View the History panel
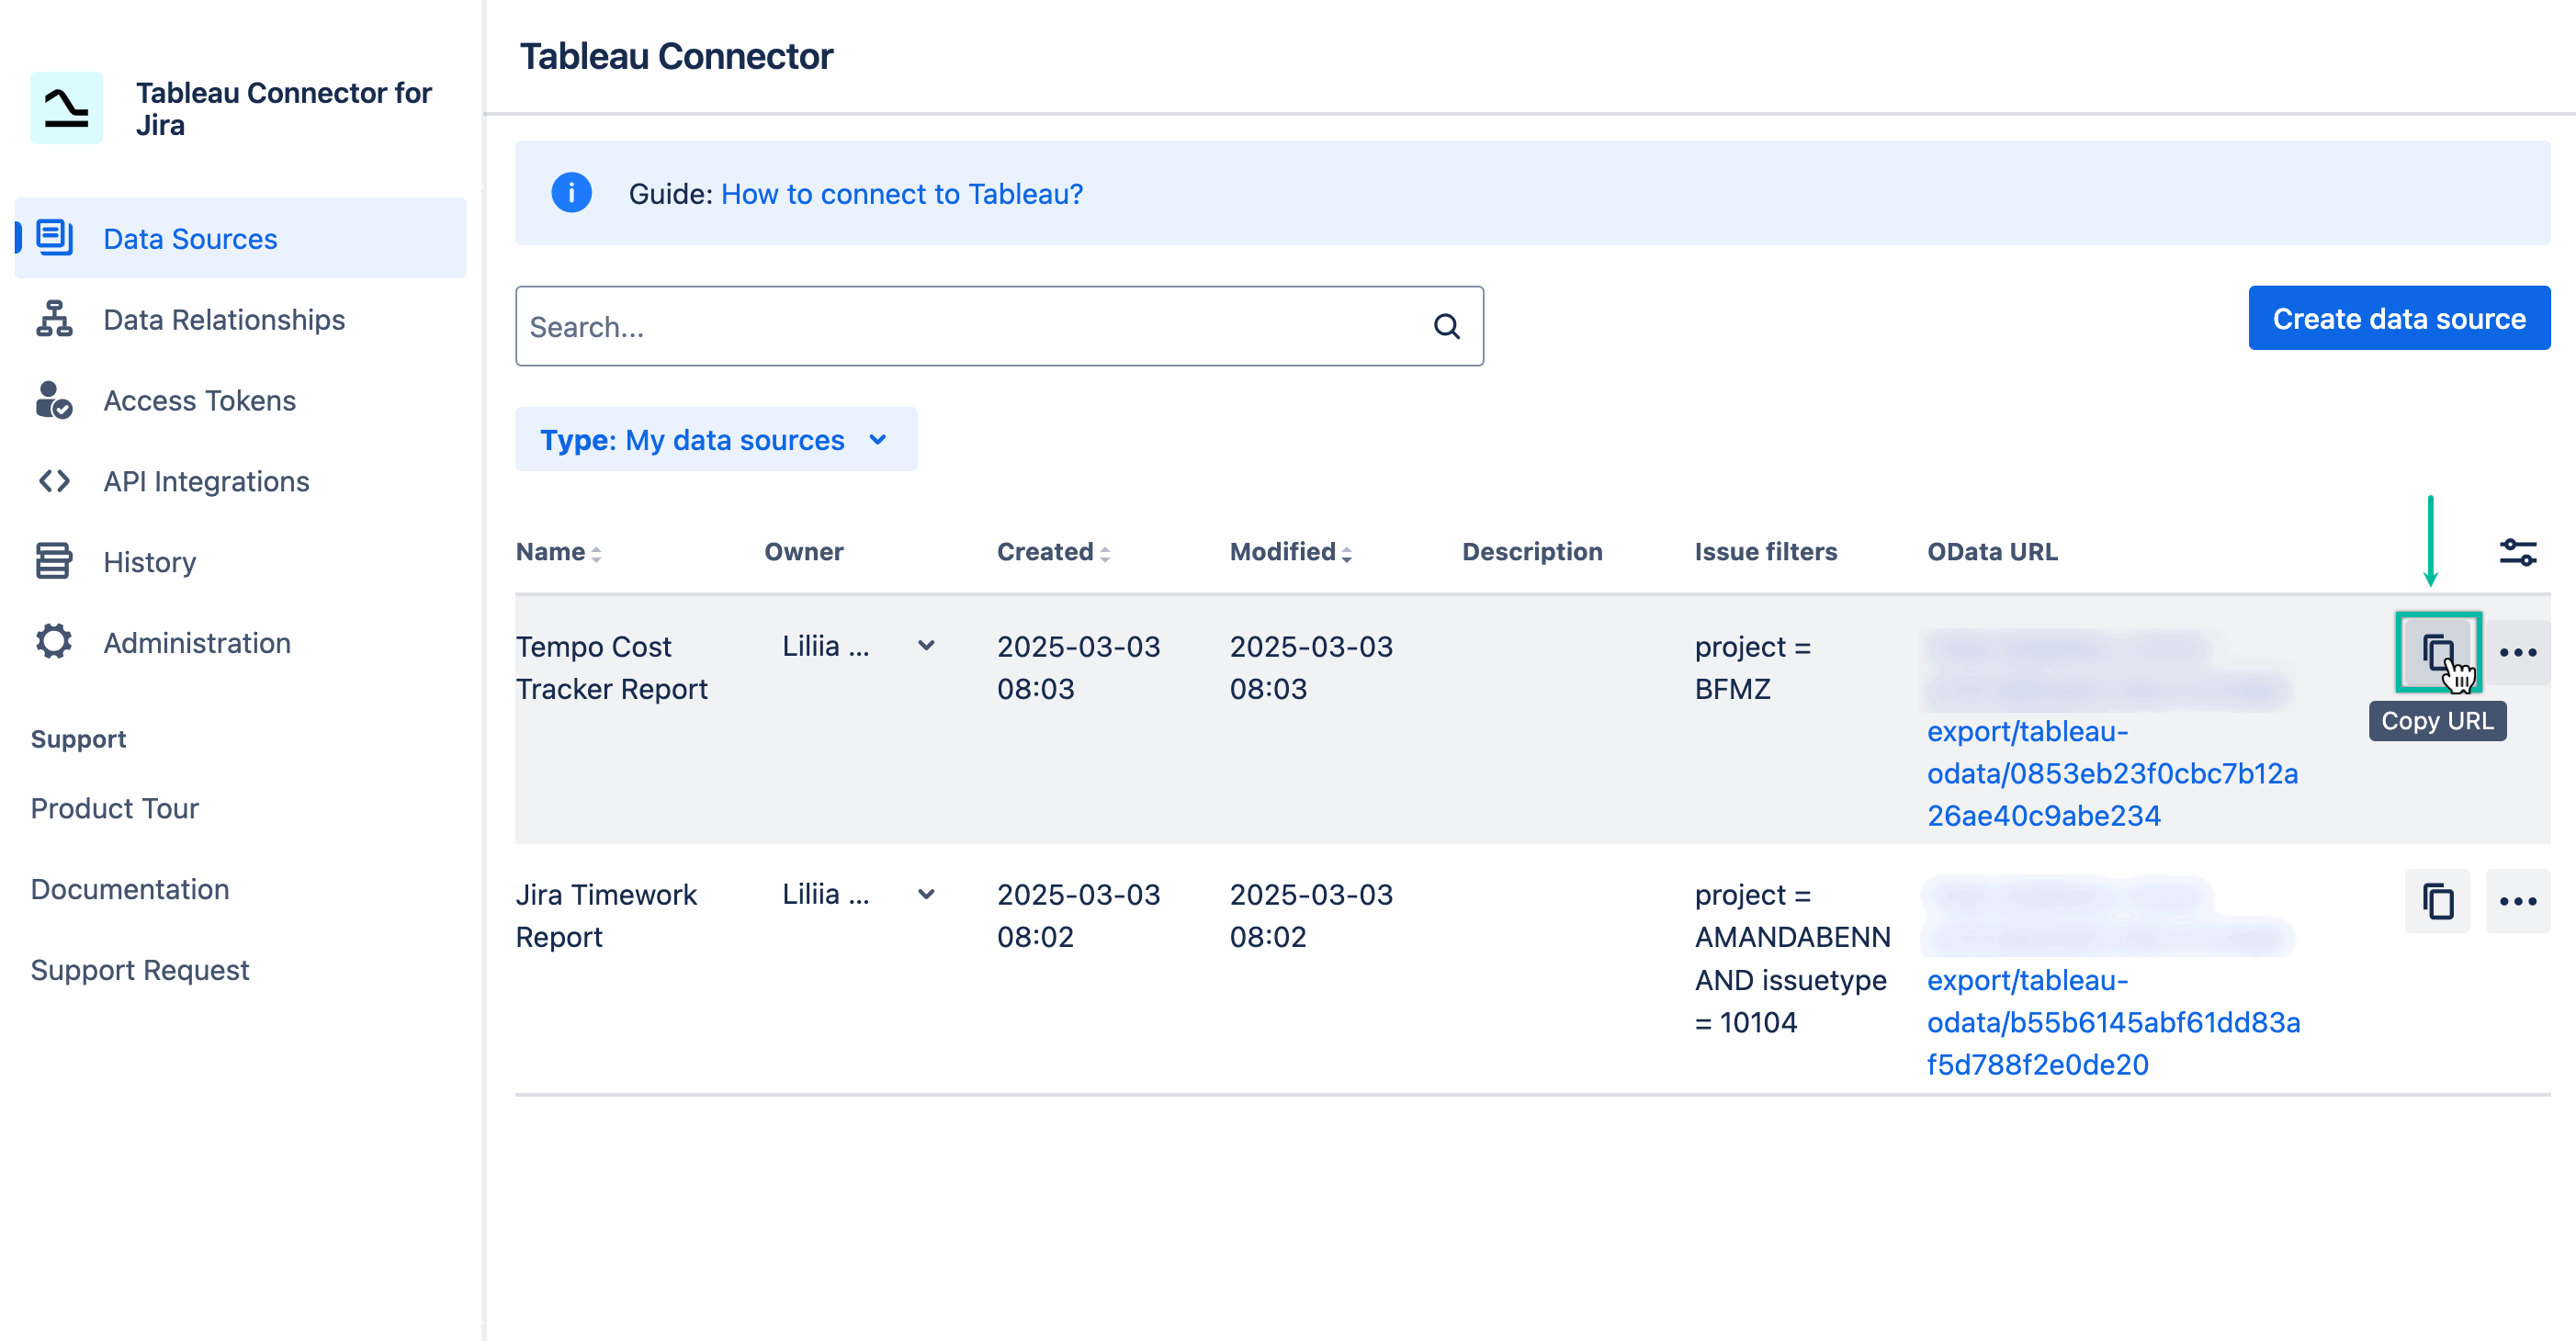Screen dimensions: 2576x1341 [x=149, y=561]
